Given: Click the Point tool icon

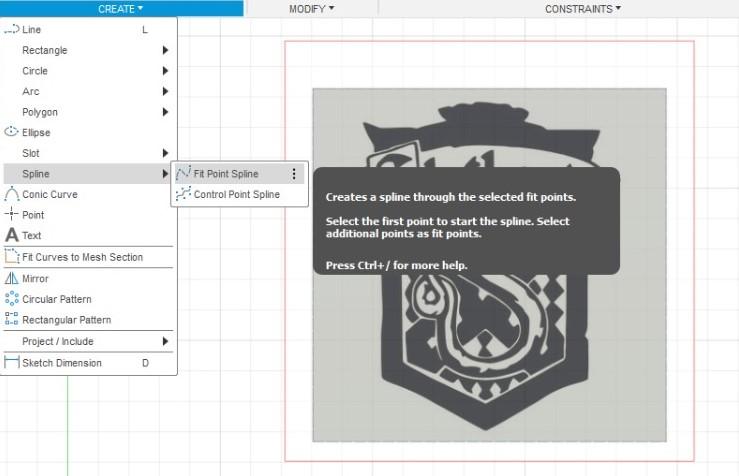Looking at the screenshot, I should 11,214.
